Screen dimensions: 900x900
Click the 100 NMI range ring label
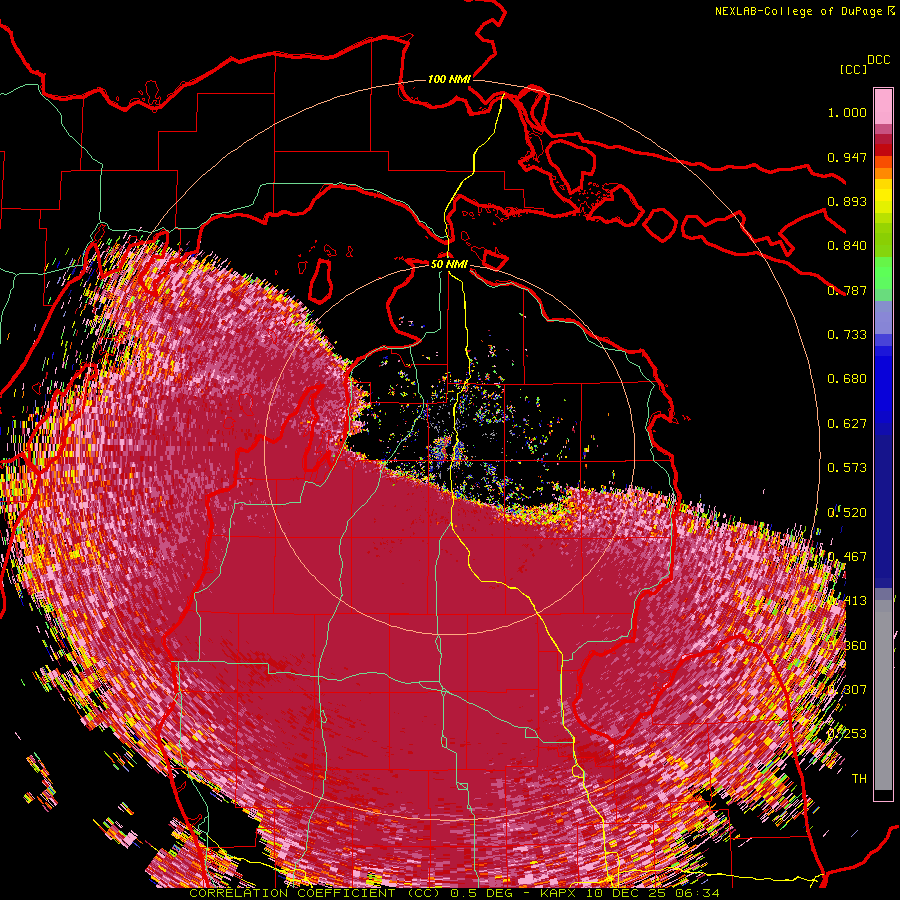(449, 79)
